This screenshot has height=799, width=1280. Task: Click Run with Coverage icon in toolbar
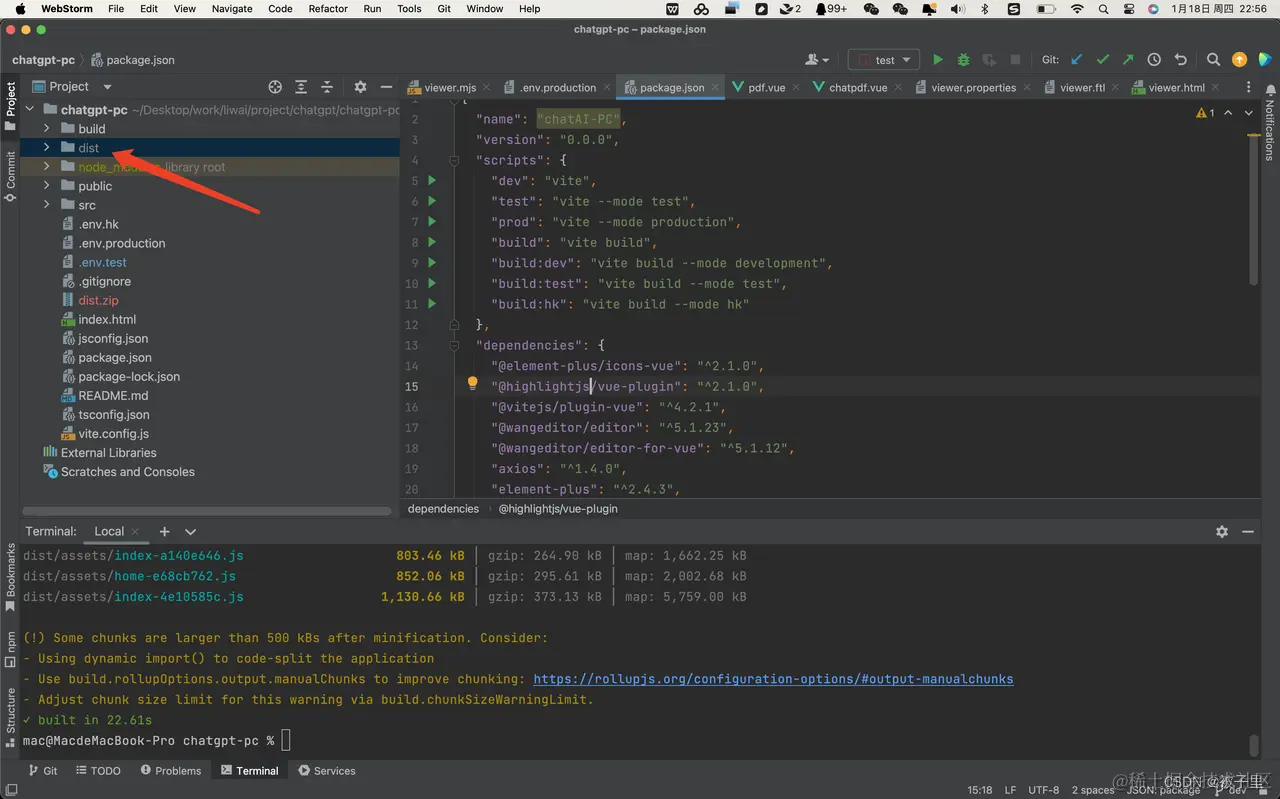point(990,60)
